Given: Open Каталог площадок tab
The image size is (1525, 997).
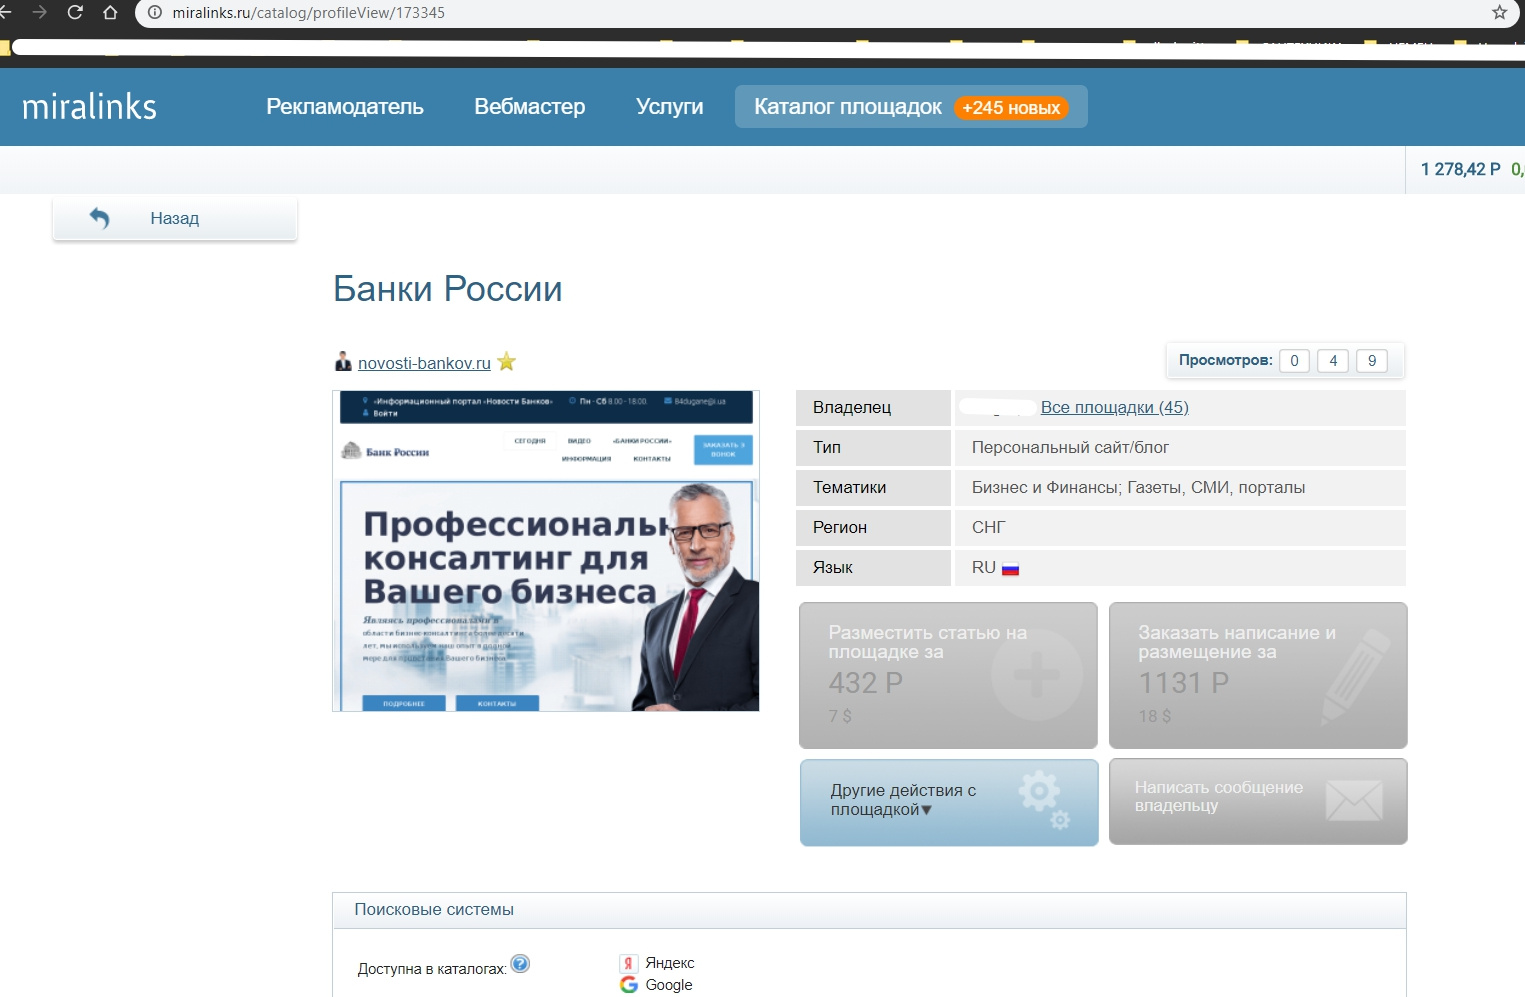Looking at the screenshot, I should click(911, 107).
